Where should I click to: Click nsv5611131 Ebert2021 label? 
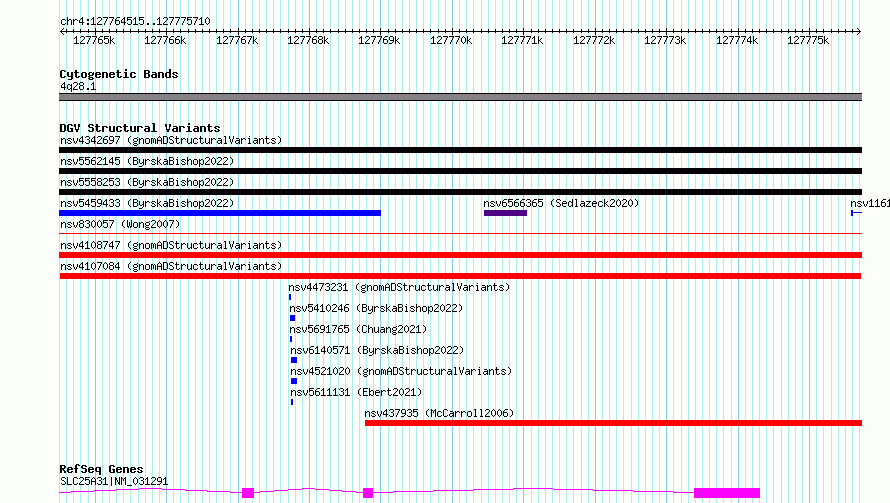[x=356, y=392]
